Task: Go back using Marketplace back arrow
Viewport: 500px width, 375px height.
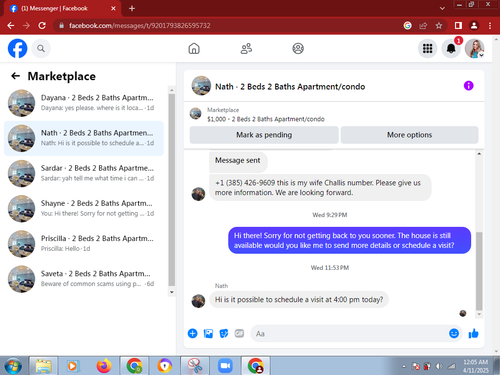Action: point(15,76)
